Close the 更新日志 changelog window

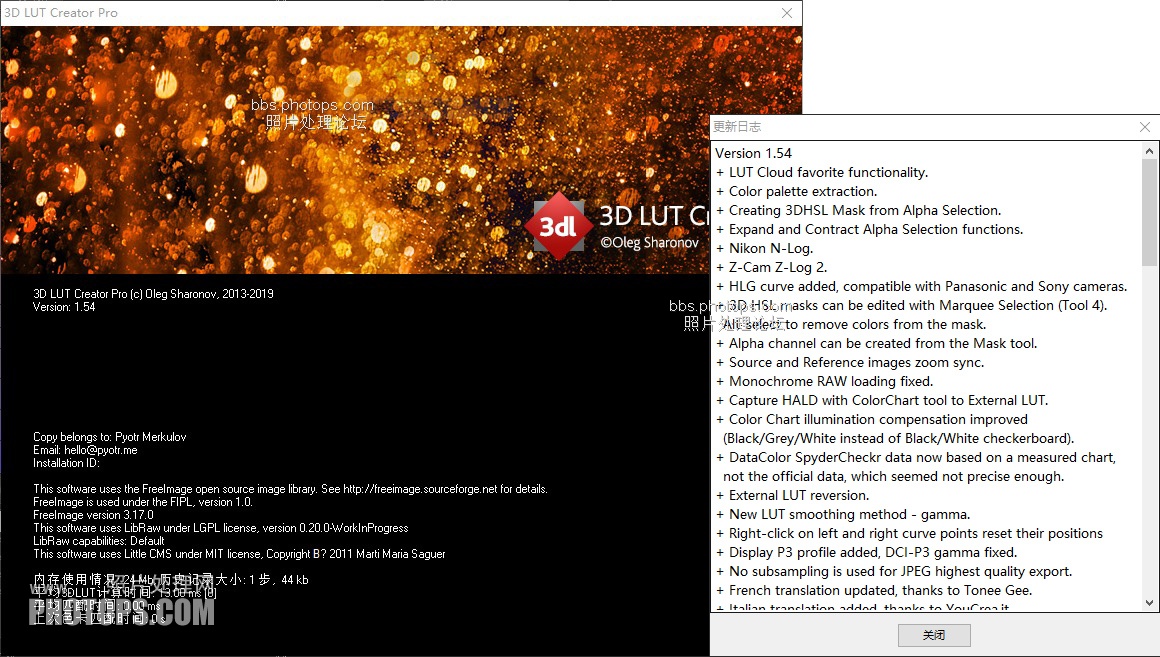[1144, 127]
